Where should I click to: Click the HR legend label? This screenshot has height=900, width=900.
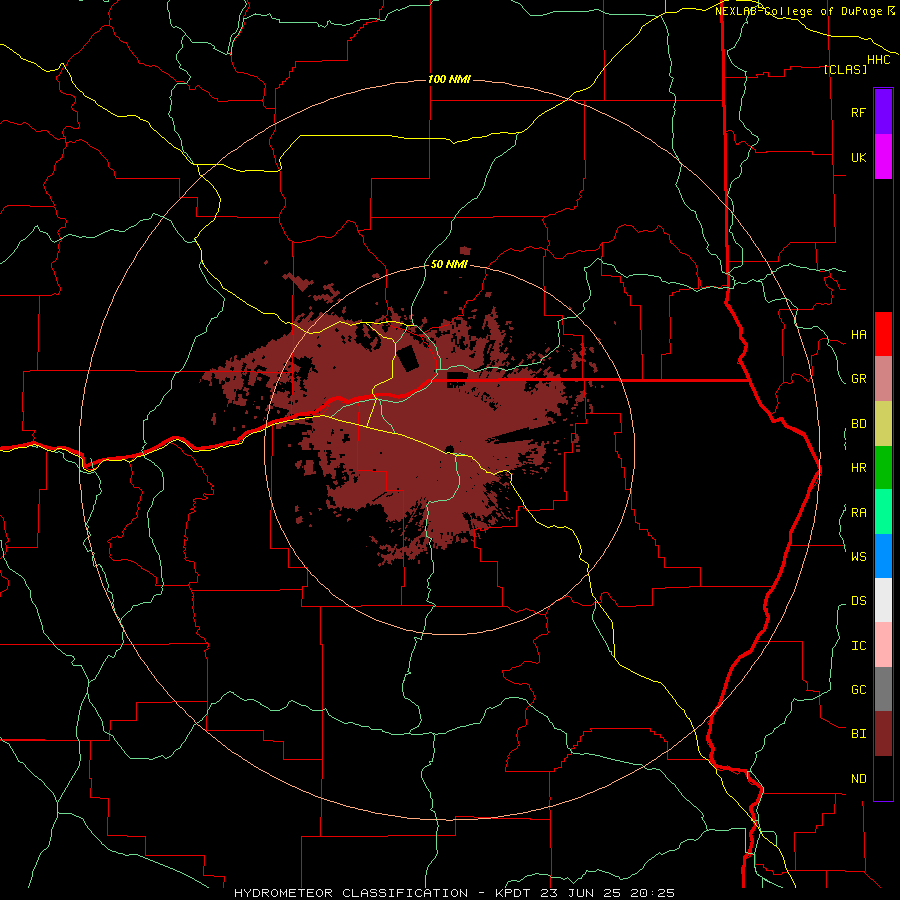tap(858, 468)
